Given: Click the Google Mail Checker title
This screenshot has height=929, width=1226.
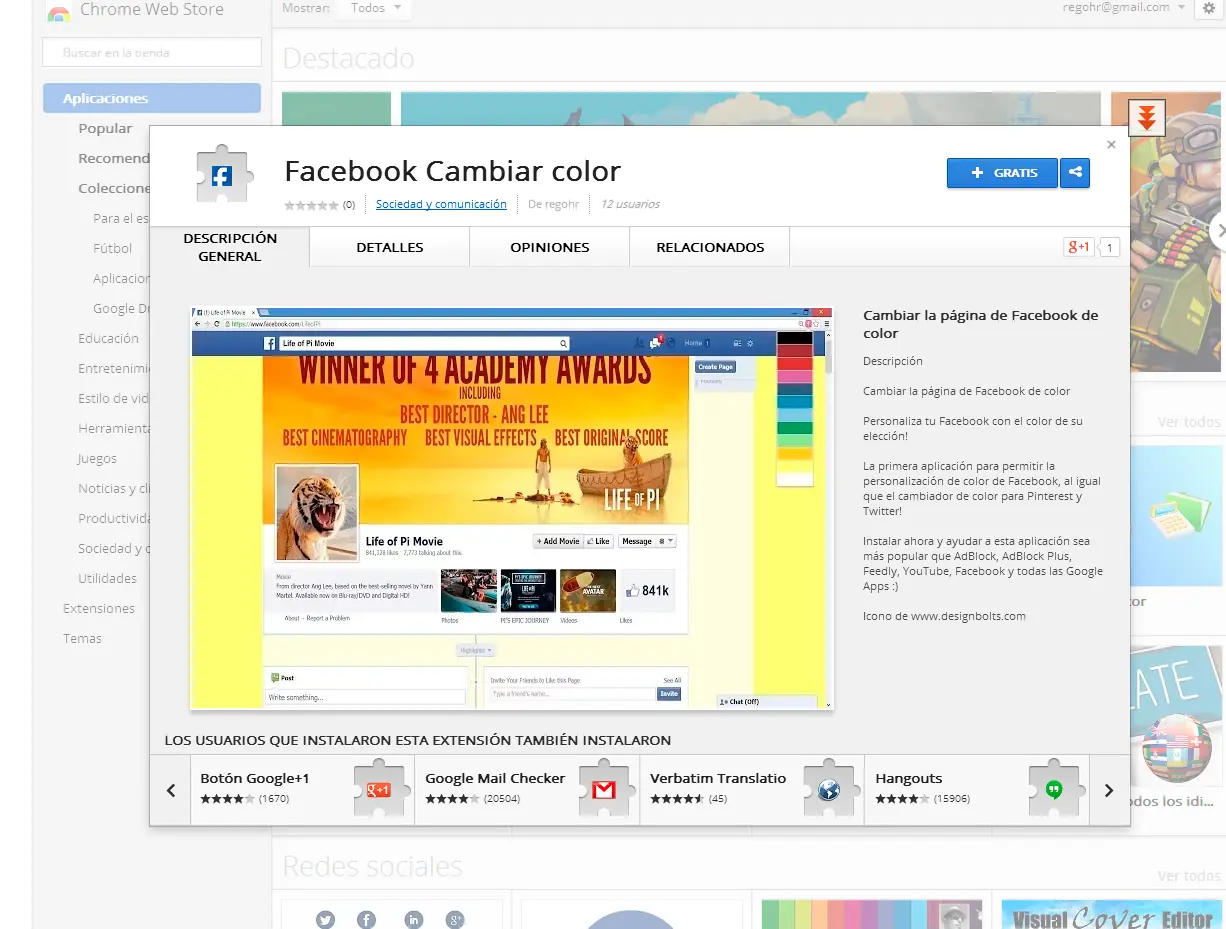Looking at the screenshot, I should point(495,778).
